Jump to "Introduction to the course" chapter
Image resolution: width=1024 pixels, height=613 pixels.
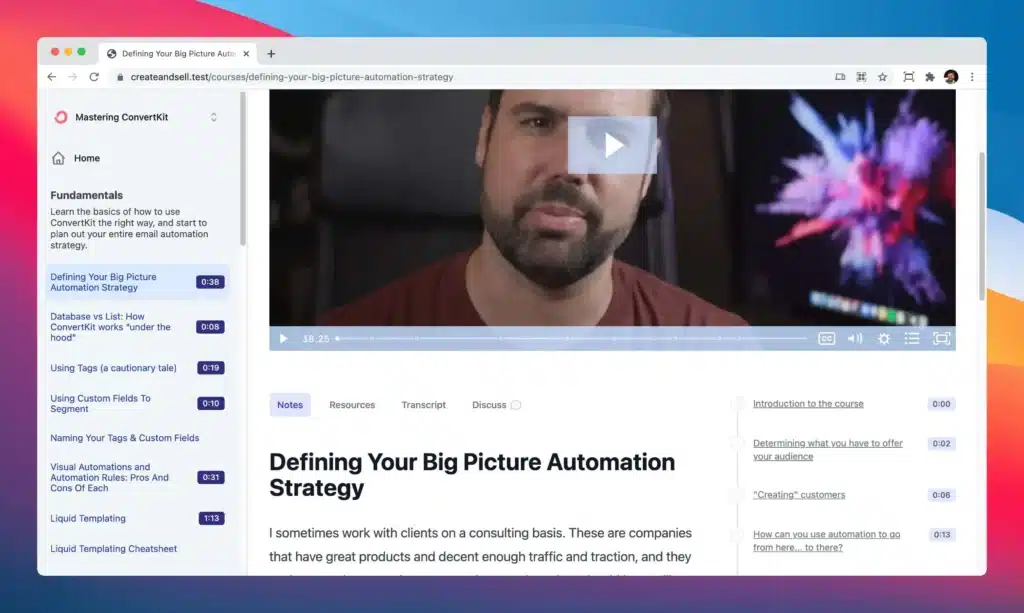pyautogui.click(x=808, y=404)
